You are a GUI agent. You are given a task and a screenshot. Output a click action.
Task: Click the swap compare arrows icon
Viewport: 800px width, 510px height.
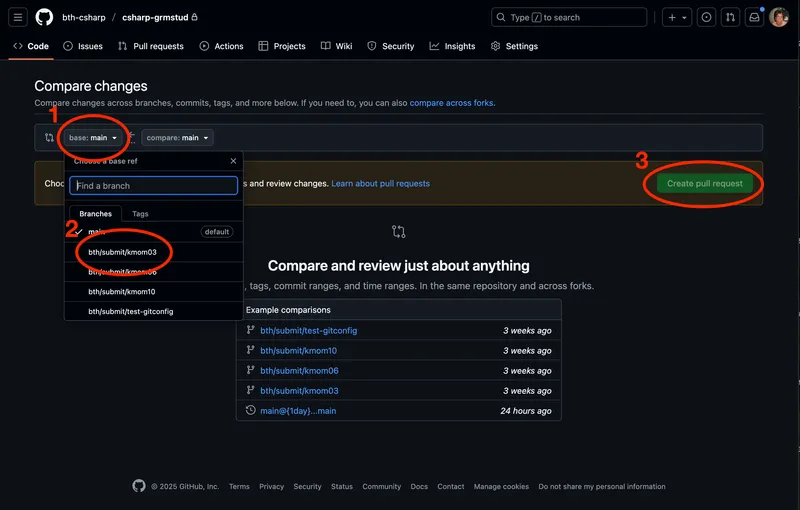point(49,138)
